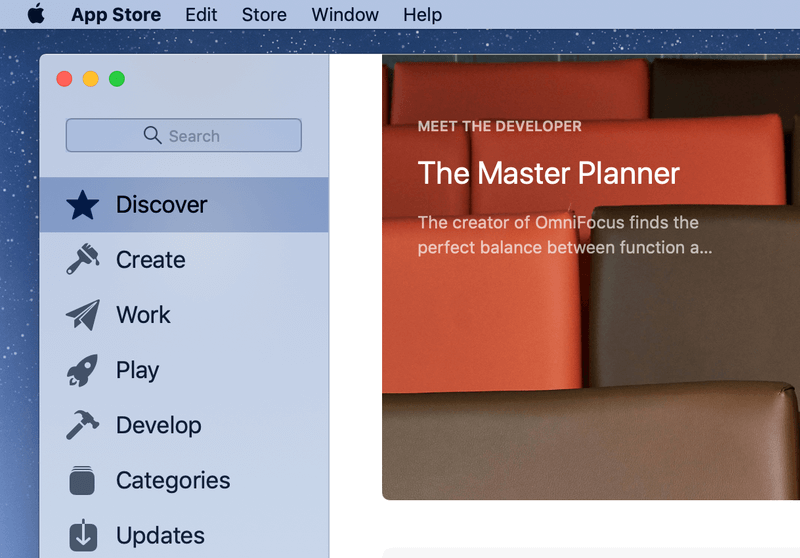Open the Window menu
Image resolution: width=800 pixels, height=558 pixels.
coord(345,15)
